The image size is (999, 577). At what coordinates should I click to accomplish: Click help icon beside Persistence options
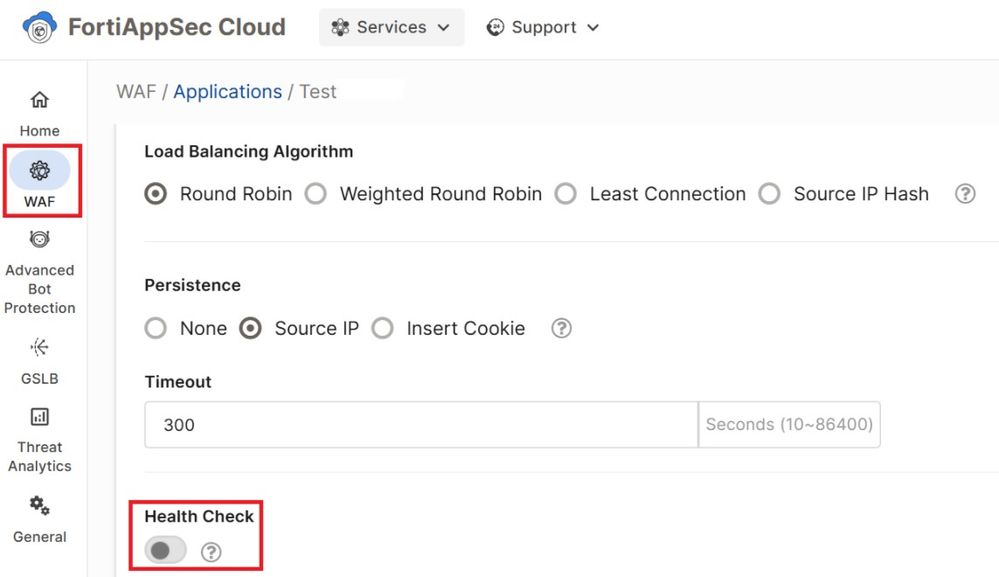tap(562, 328)
